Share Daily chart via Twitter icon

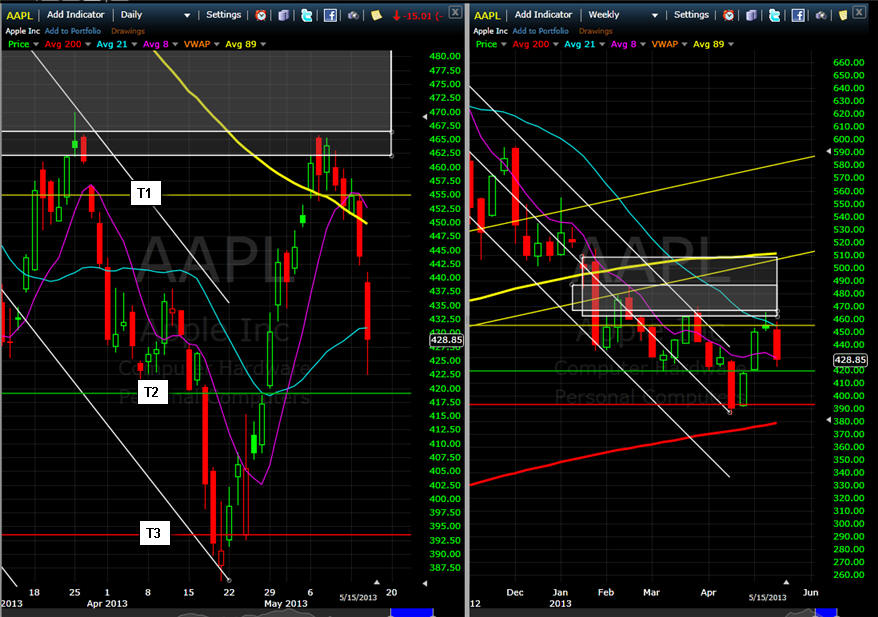point(306,15)
